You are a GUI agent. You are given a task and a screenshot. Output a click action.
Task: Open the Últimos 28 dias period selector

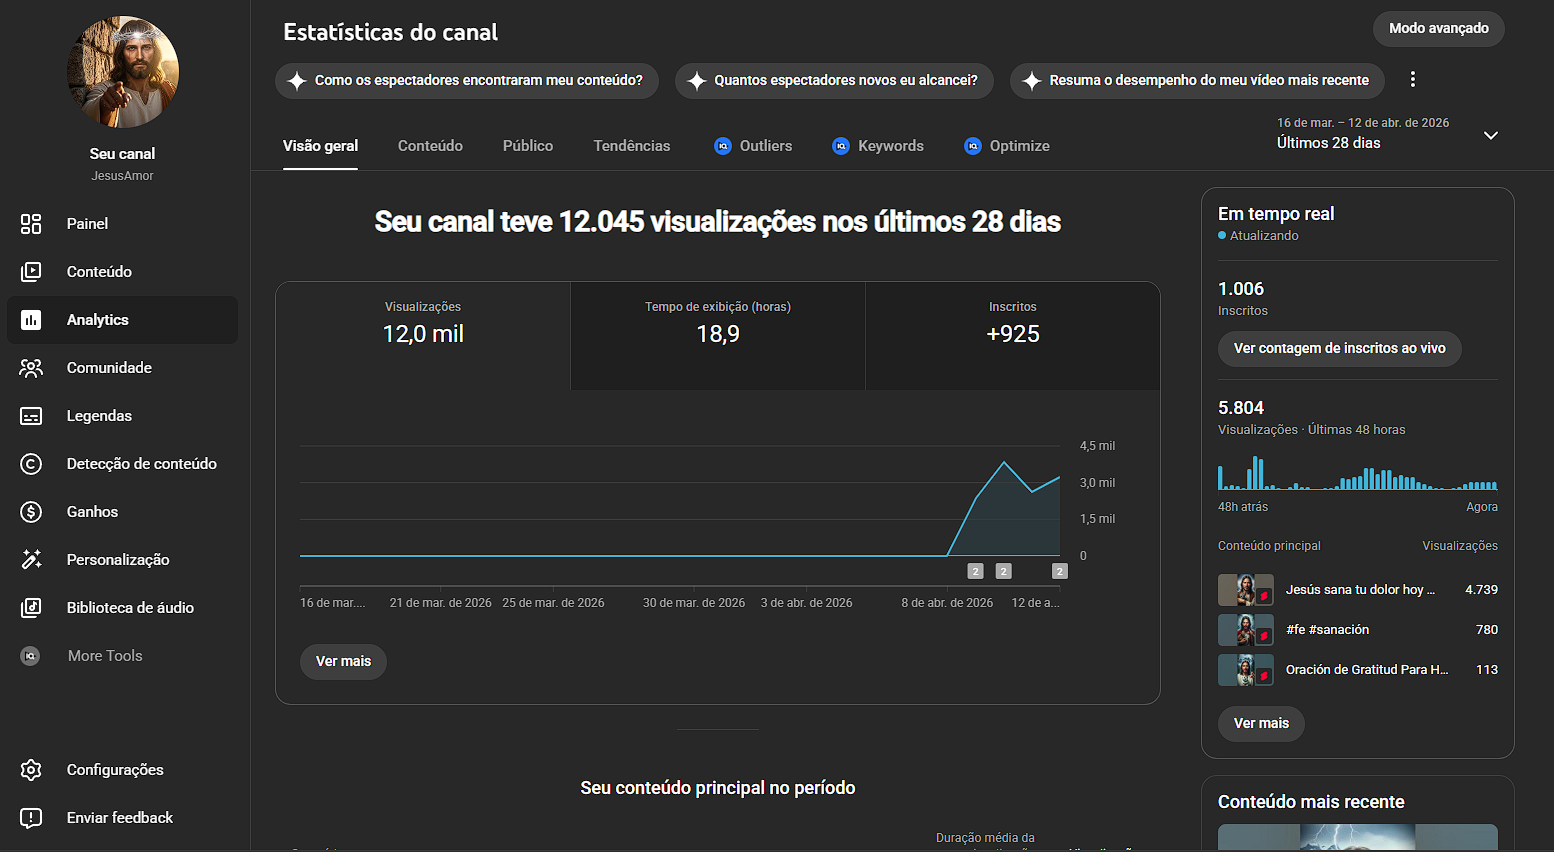coord(1388,133)
